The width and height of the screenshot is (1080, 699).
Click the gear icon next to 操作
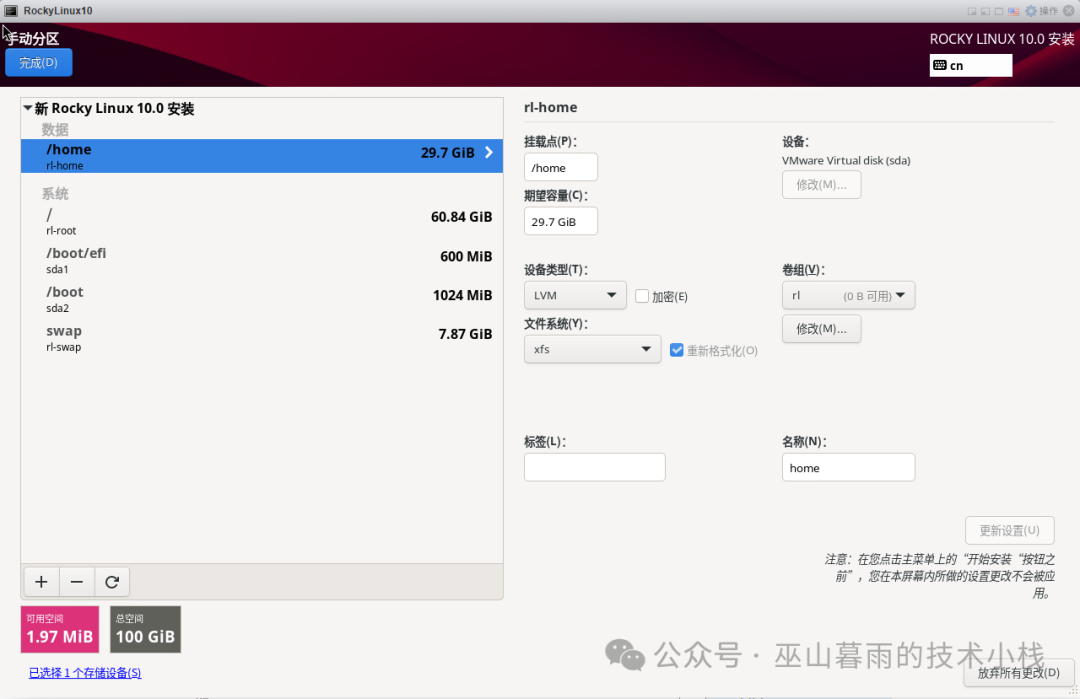tap(1030, 11)
